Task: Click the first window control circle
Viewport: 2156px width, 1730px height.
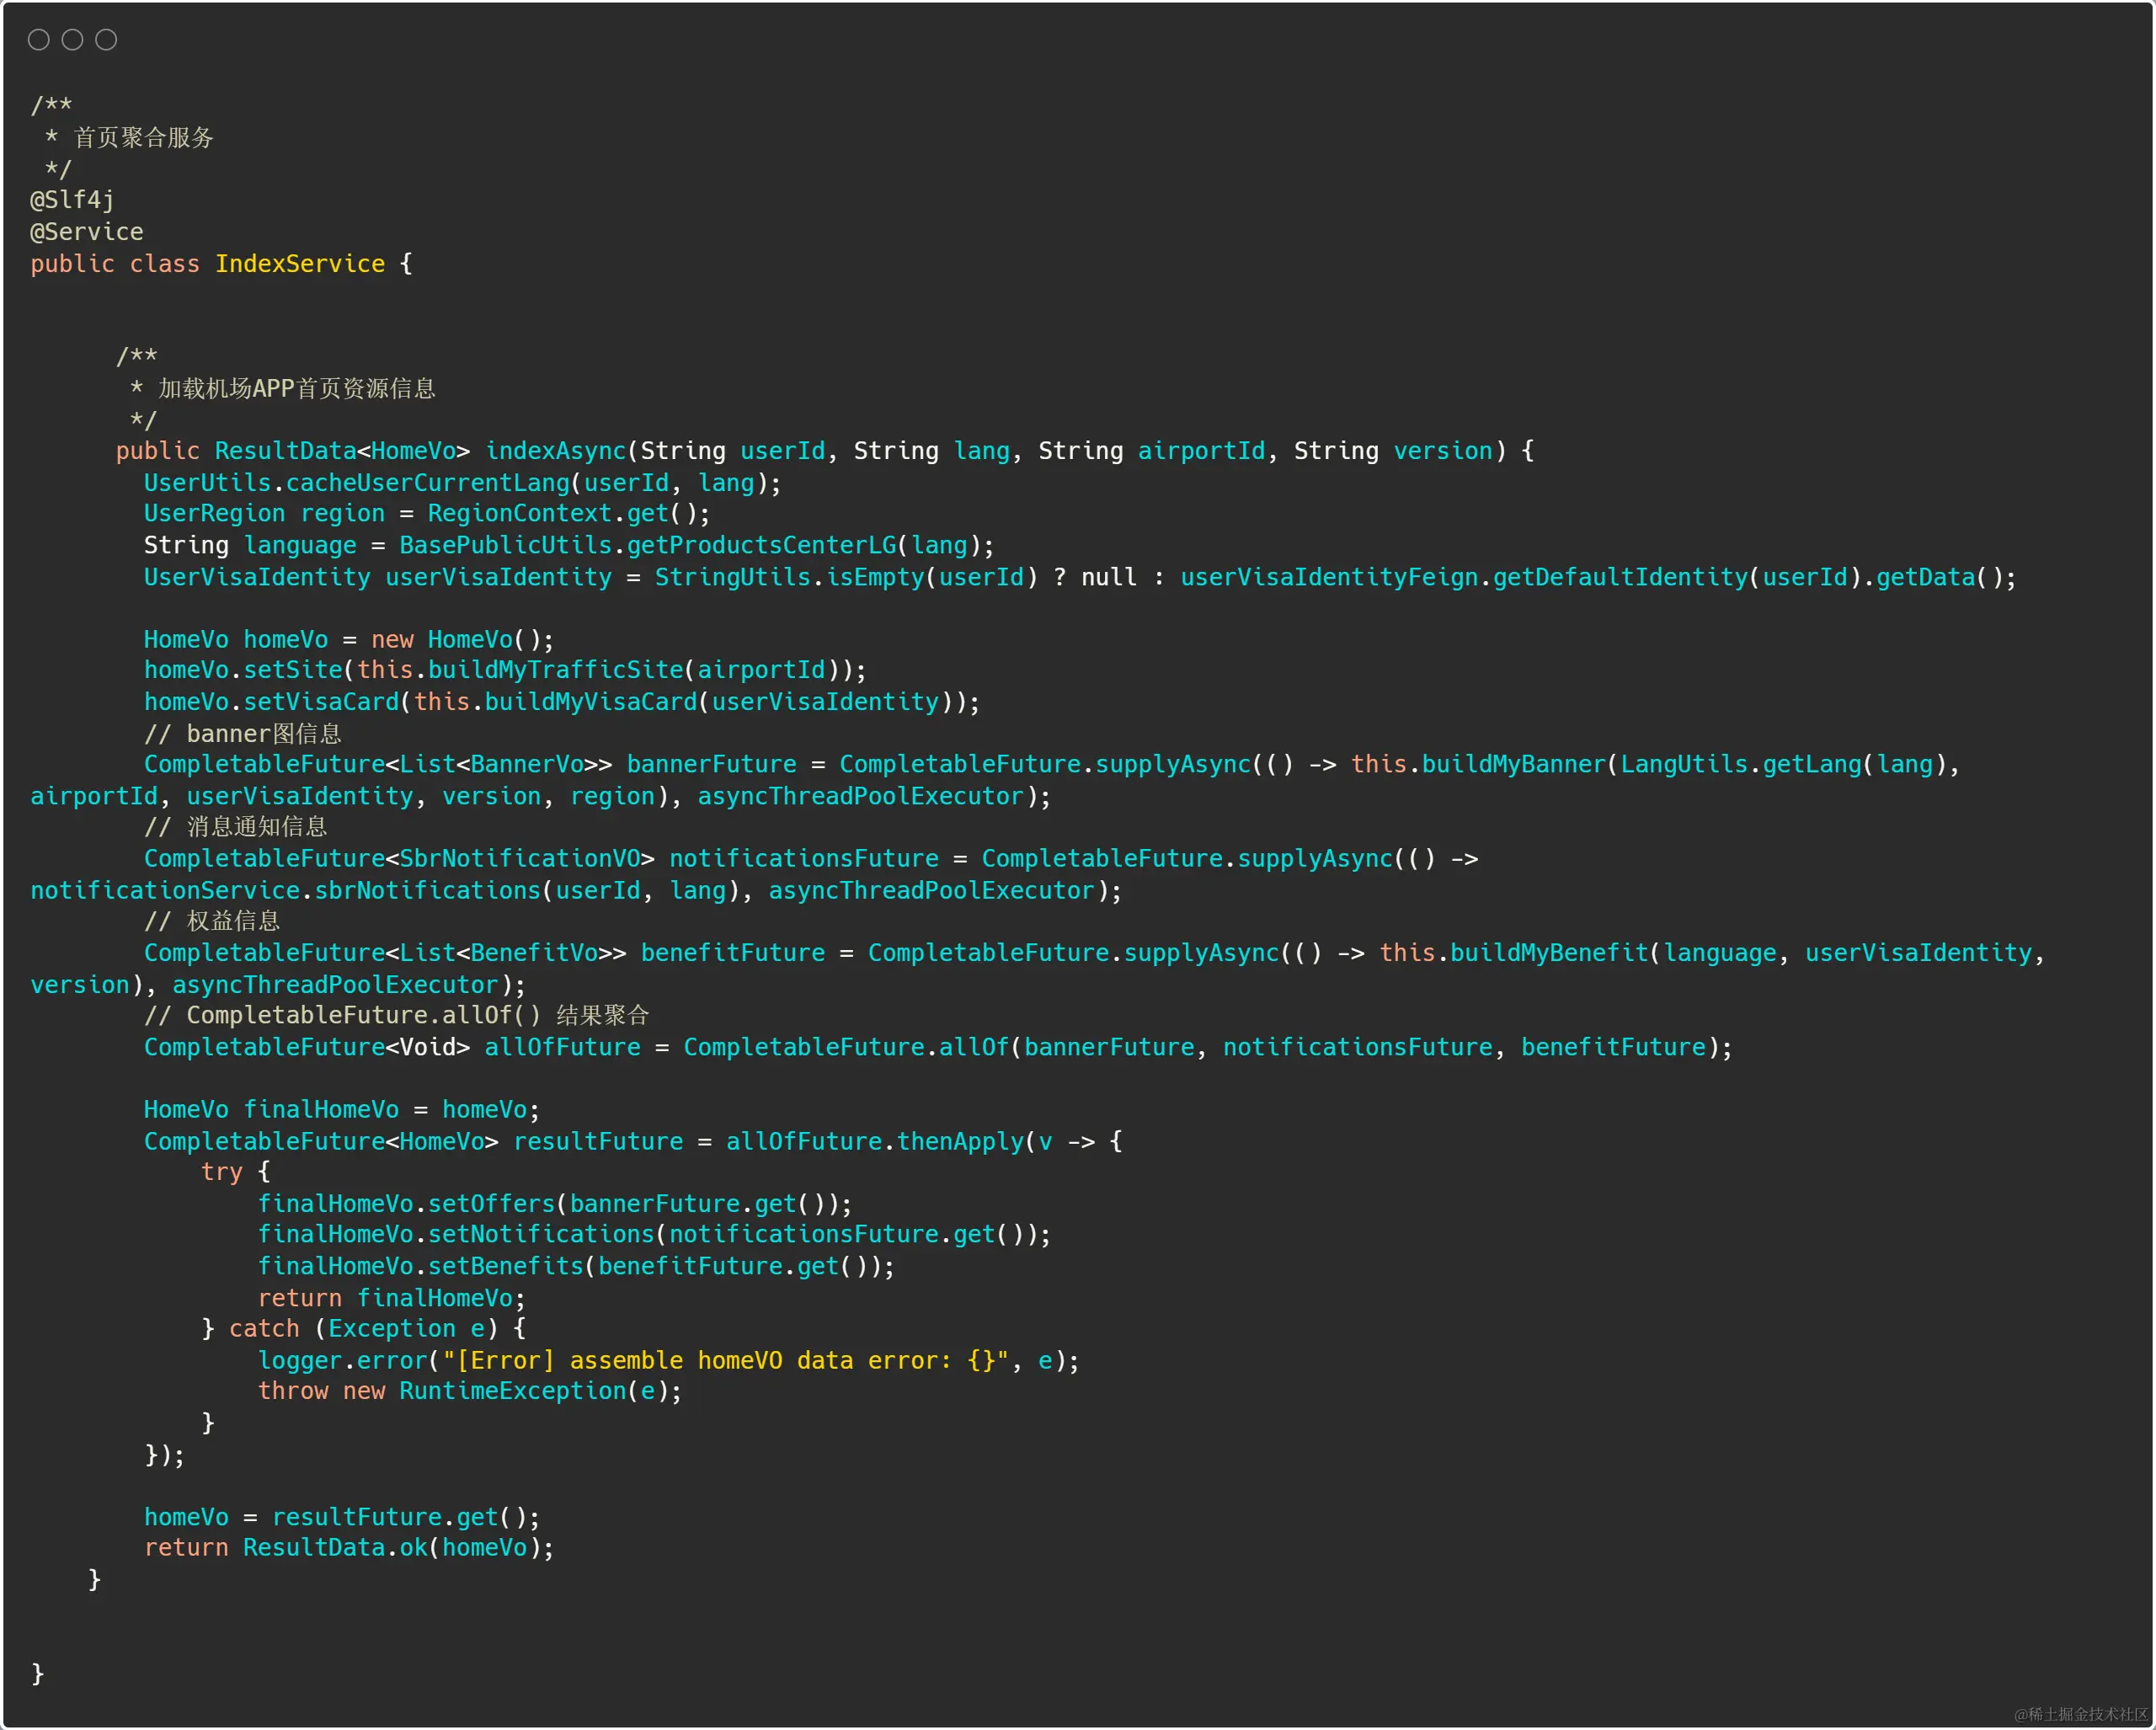Action: tap(39, 40)
